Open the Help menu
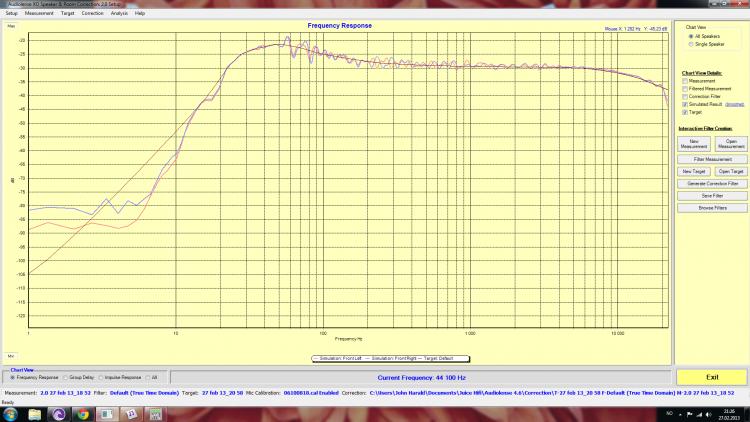Image resolution: width=750 pixels, height=422 pixels. (140, 13)
